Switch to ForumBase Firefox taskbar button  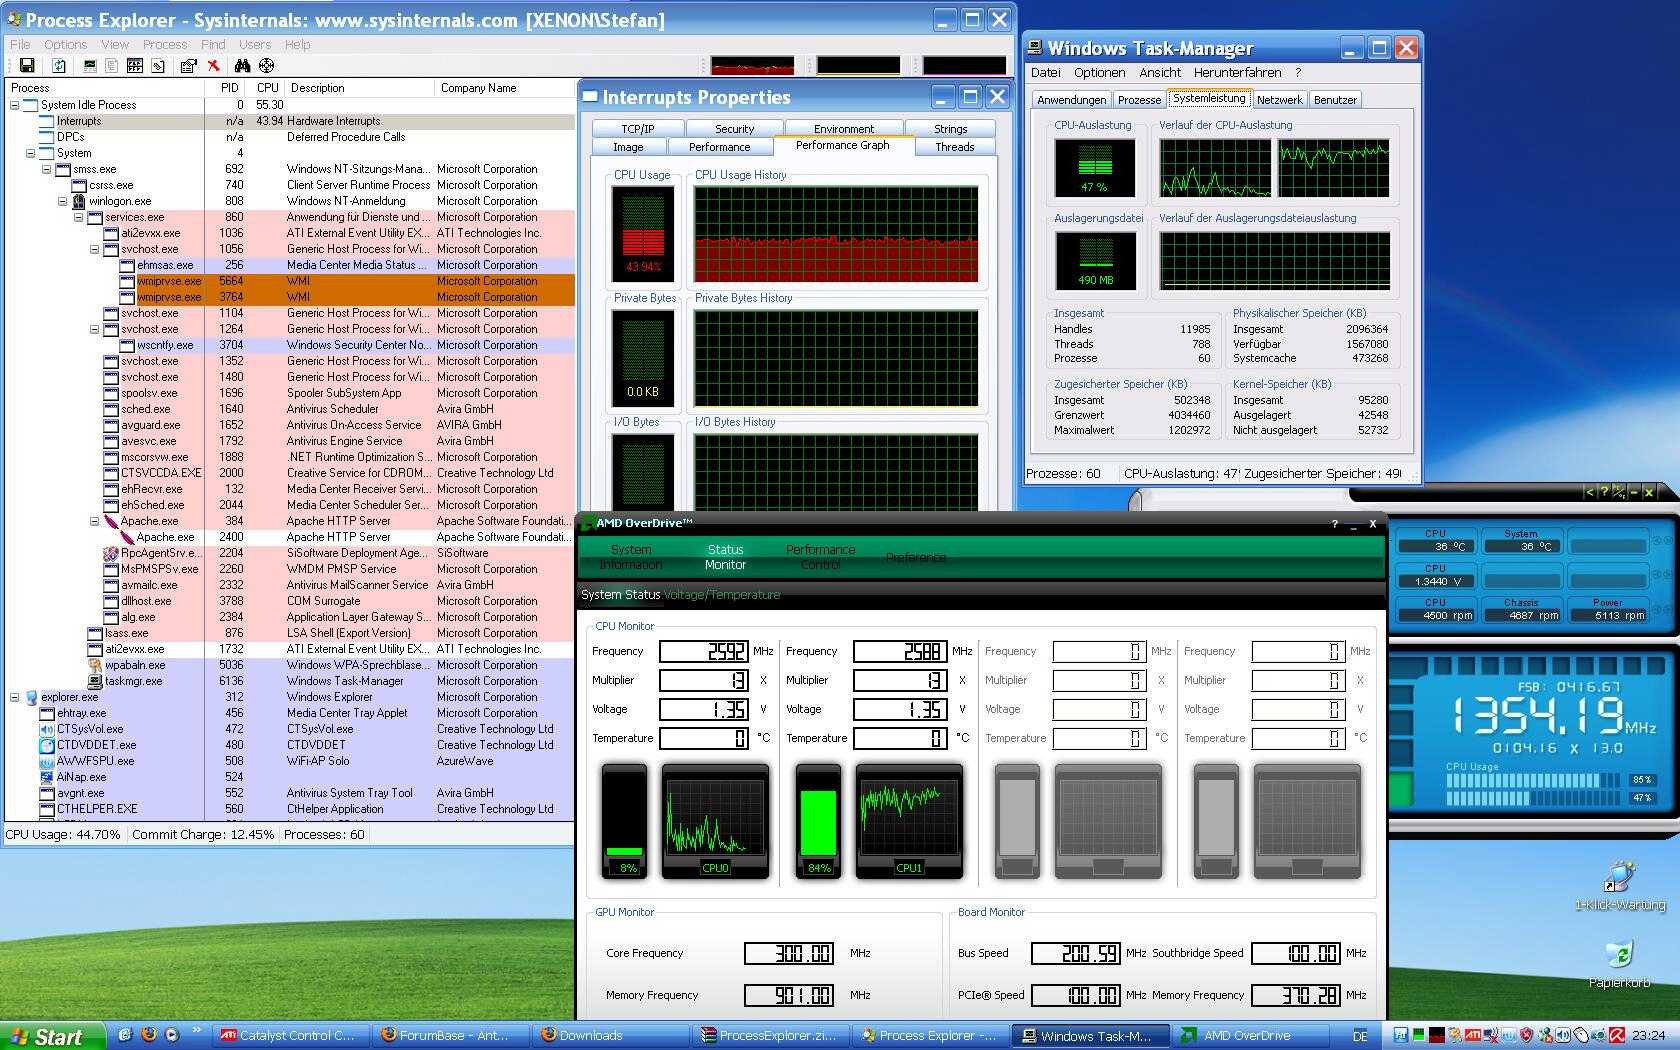click(450, 1036)
